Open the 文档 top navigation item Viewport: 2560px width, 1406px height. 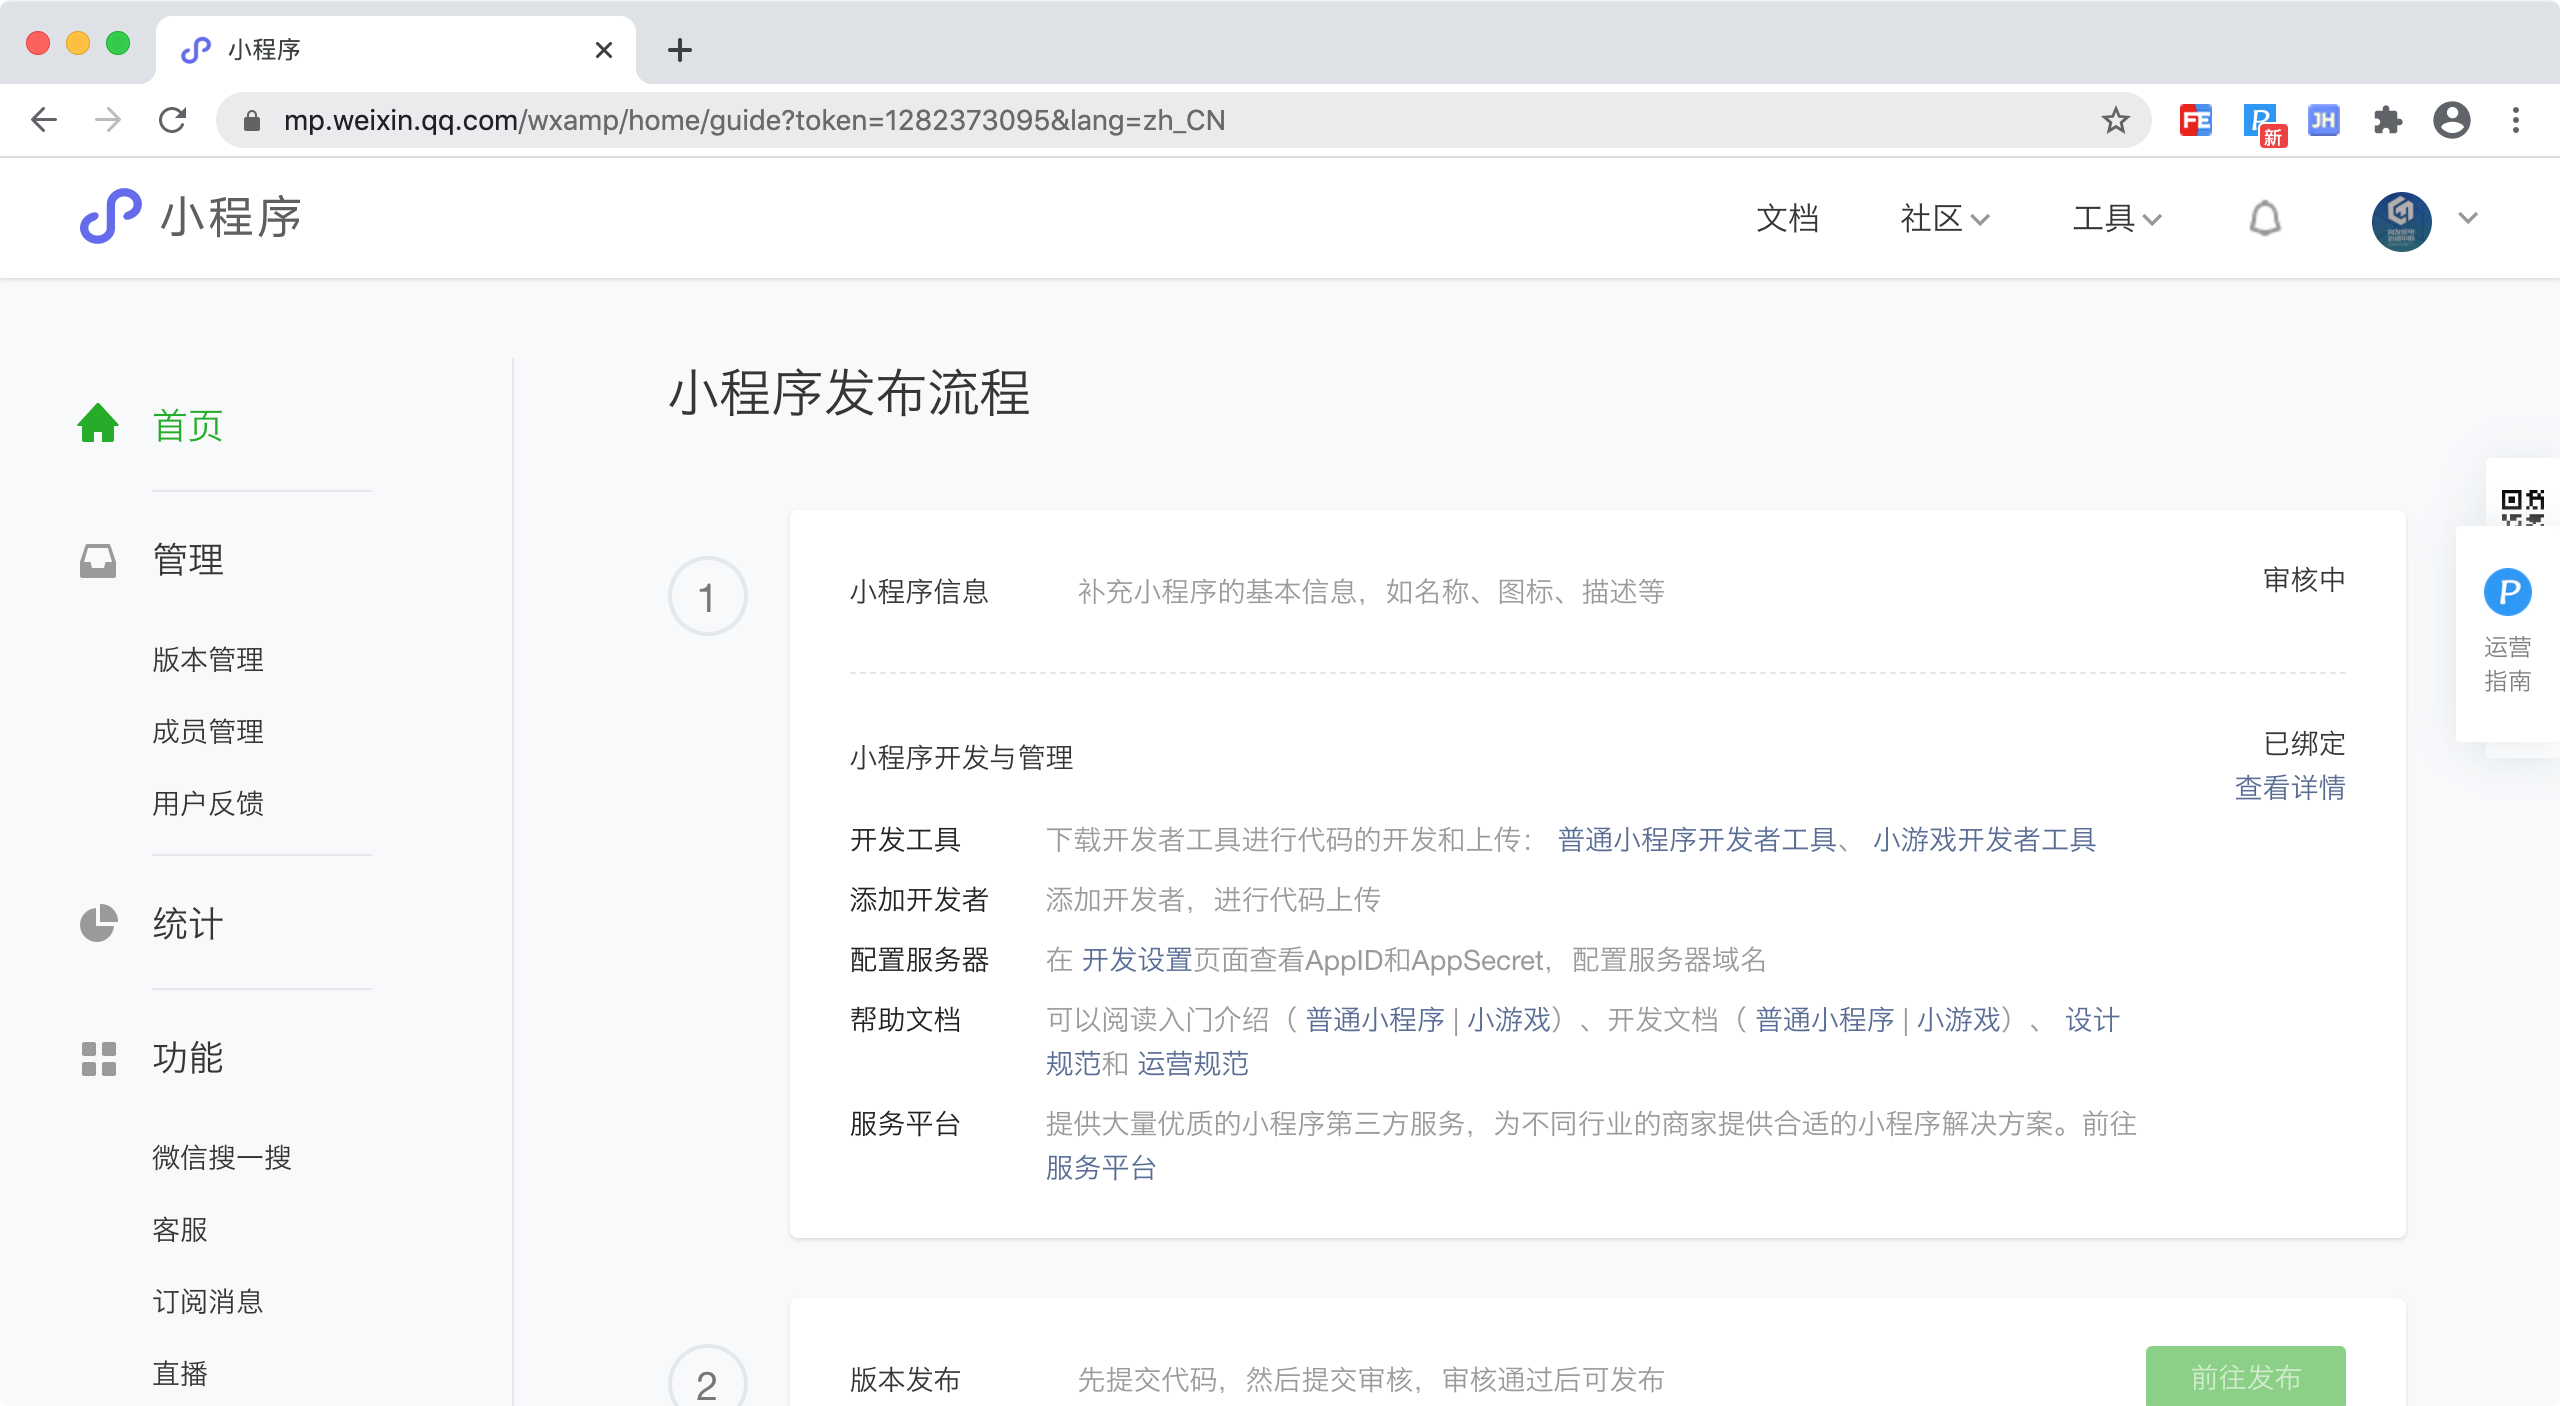(1787, 219)
